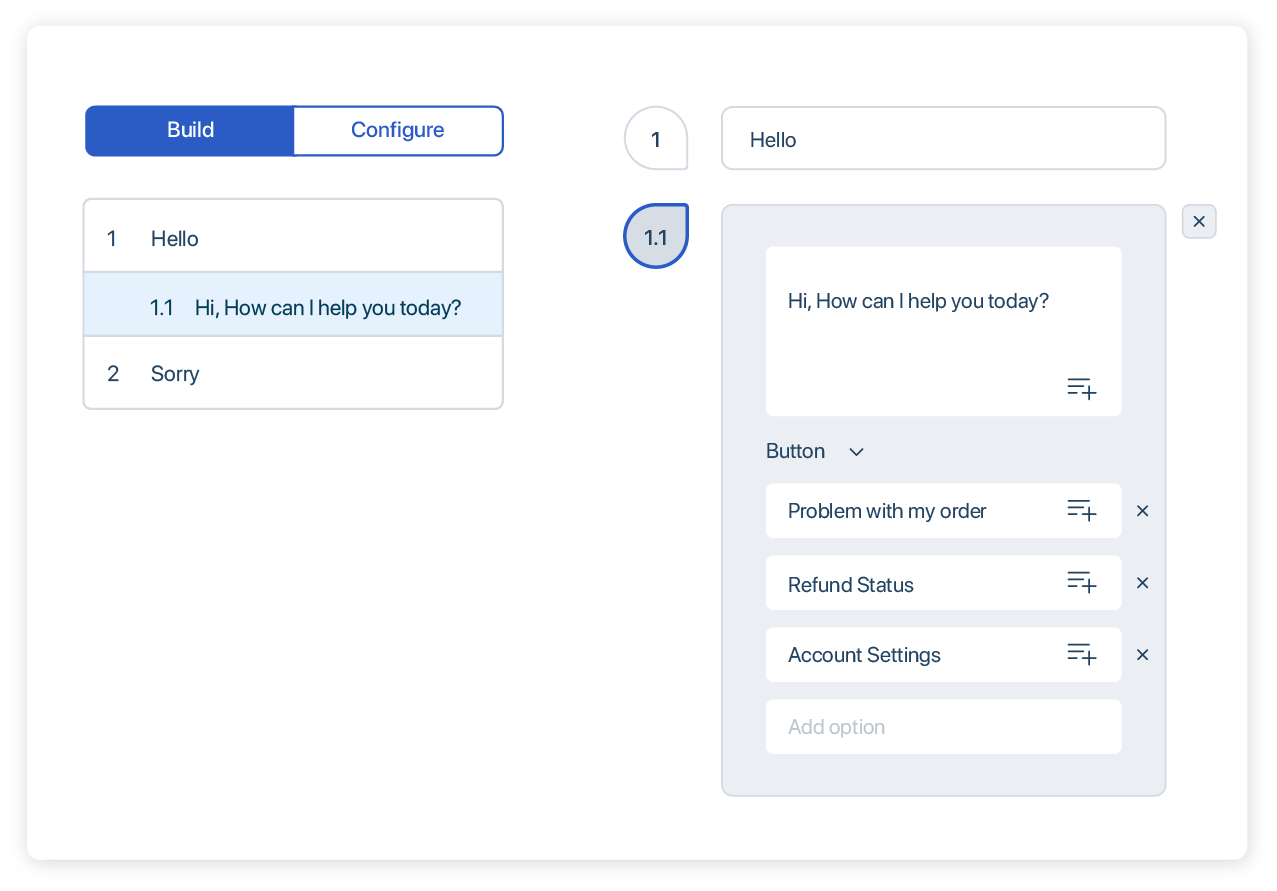Click the step 1 bubble marker
Screen dimensions: 1277x891
[656, 138]
